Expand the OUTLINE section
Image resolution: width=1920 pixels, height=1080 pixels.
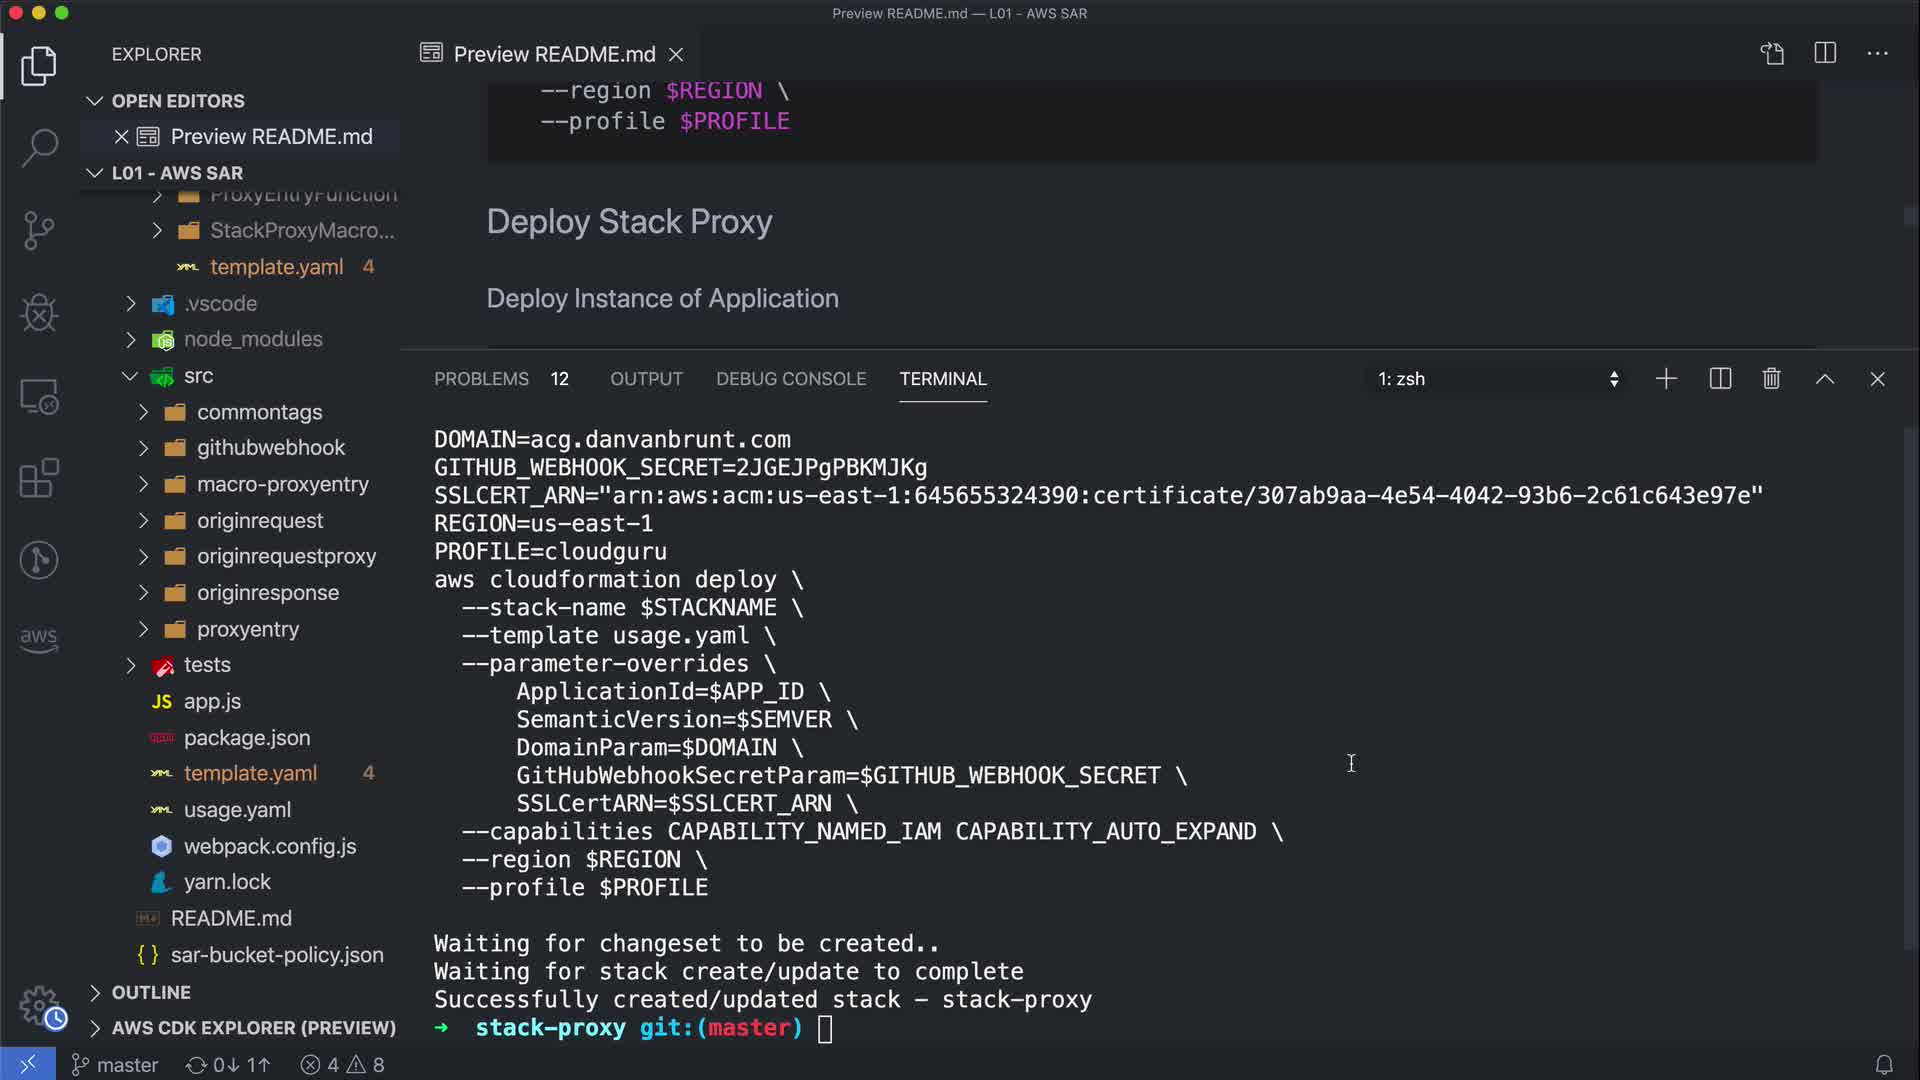click(150, 992)
